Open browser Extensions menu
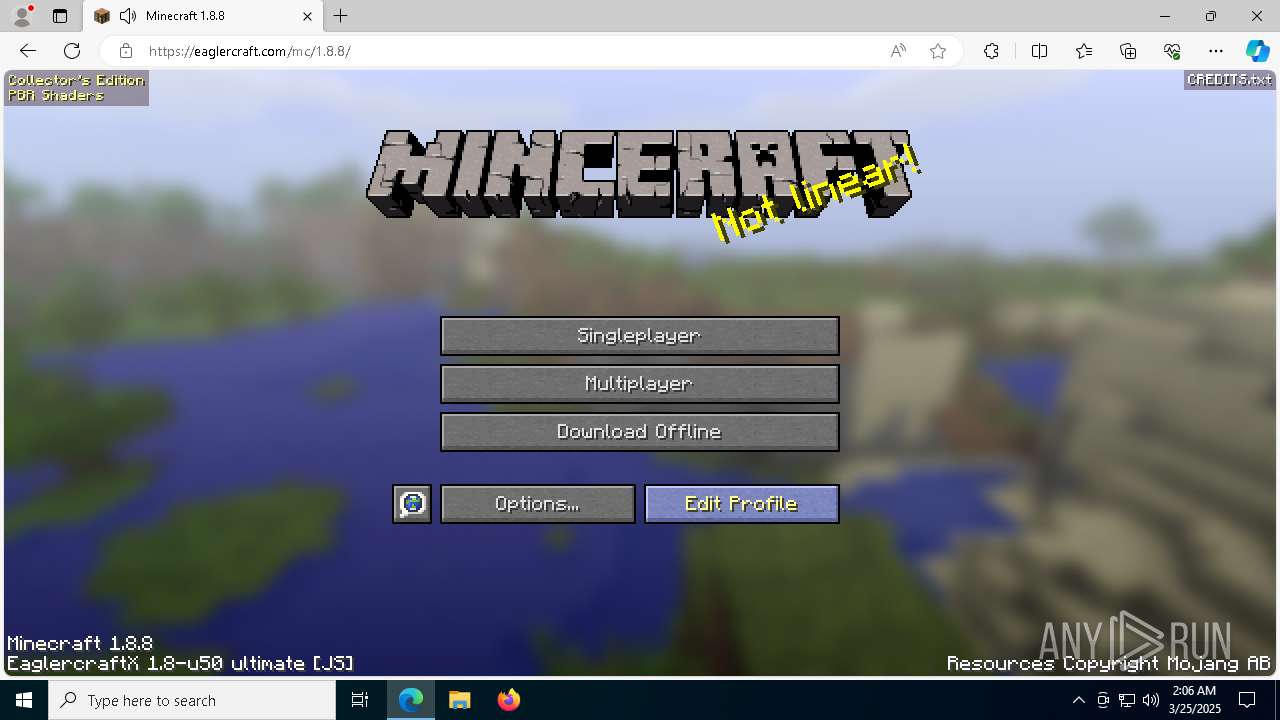The height and width of the screenshot is (720, 1280). [991, 51]
